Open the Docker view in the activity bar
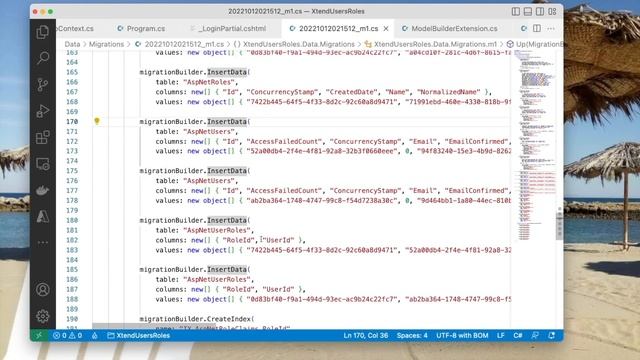640x360 pixels. pos(42,190)
